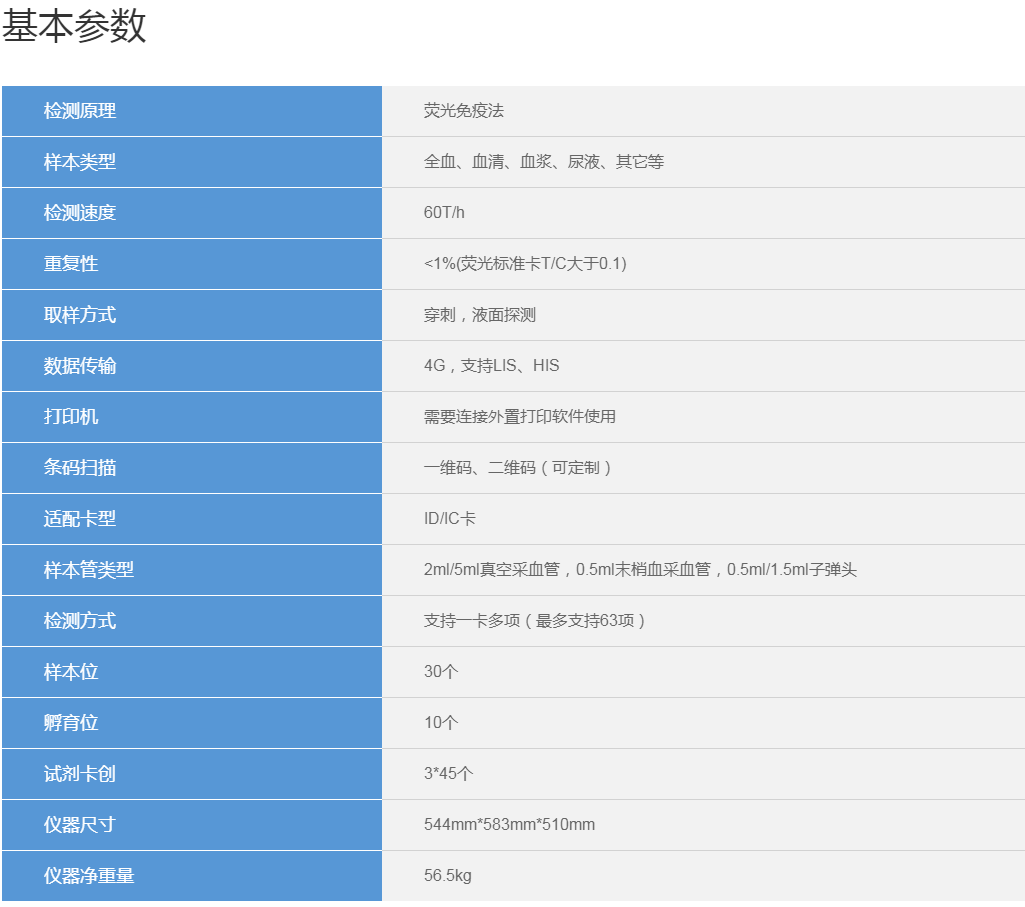Select the 仪器净重量 row label
1025x907 pixels.
pos(192,876)
